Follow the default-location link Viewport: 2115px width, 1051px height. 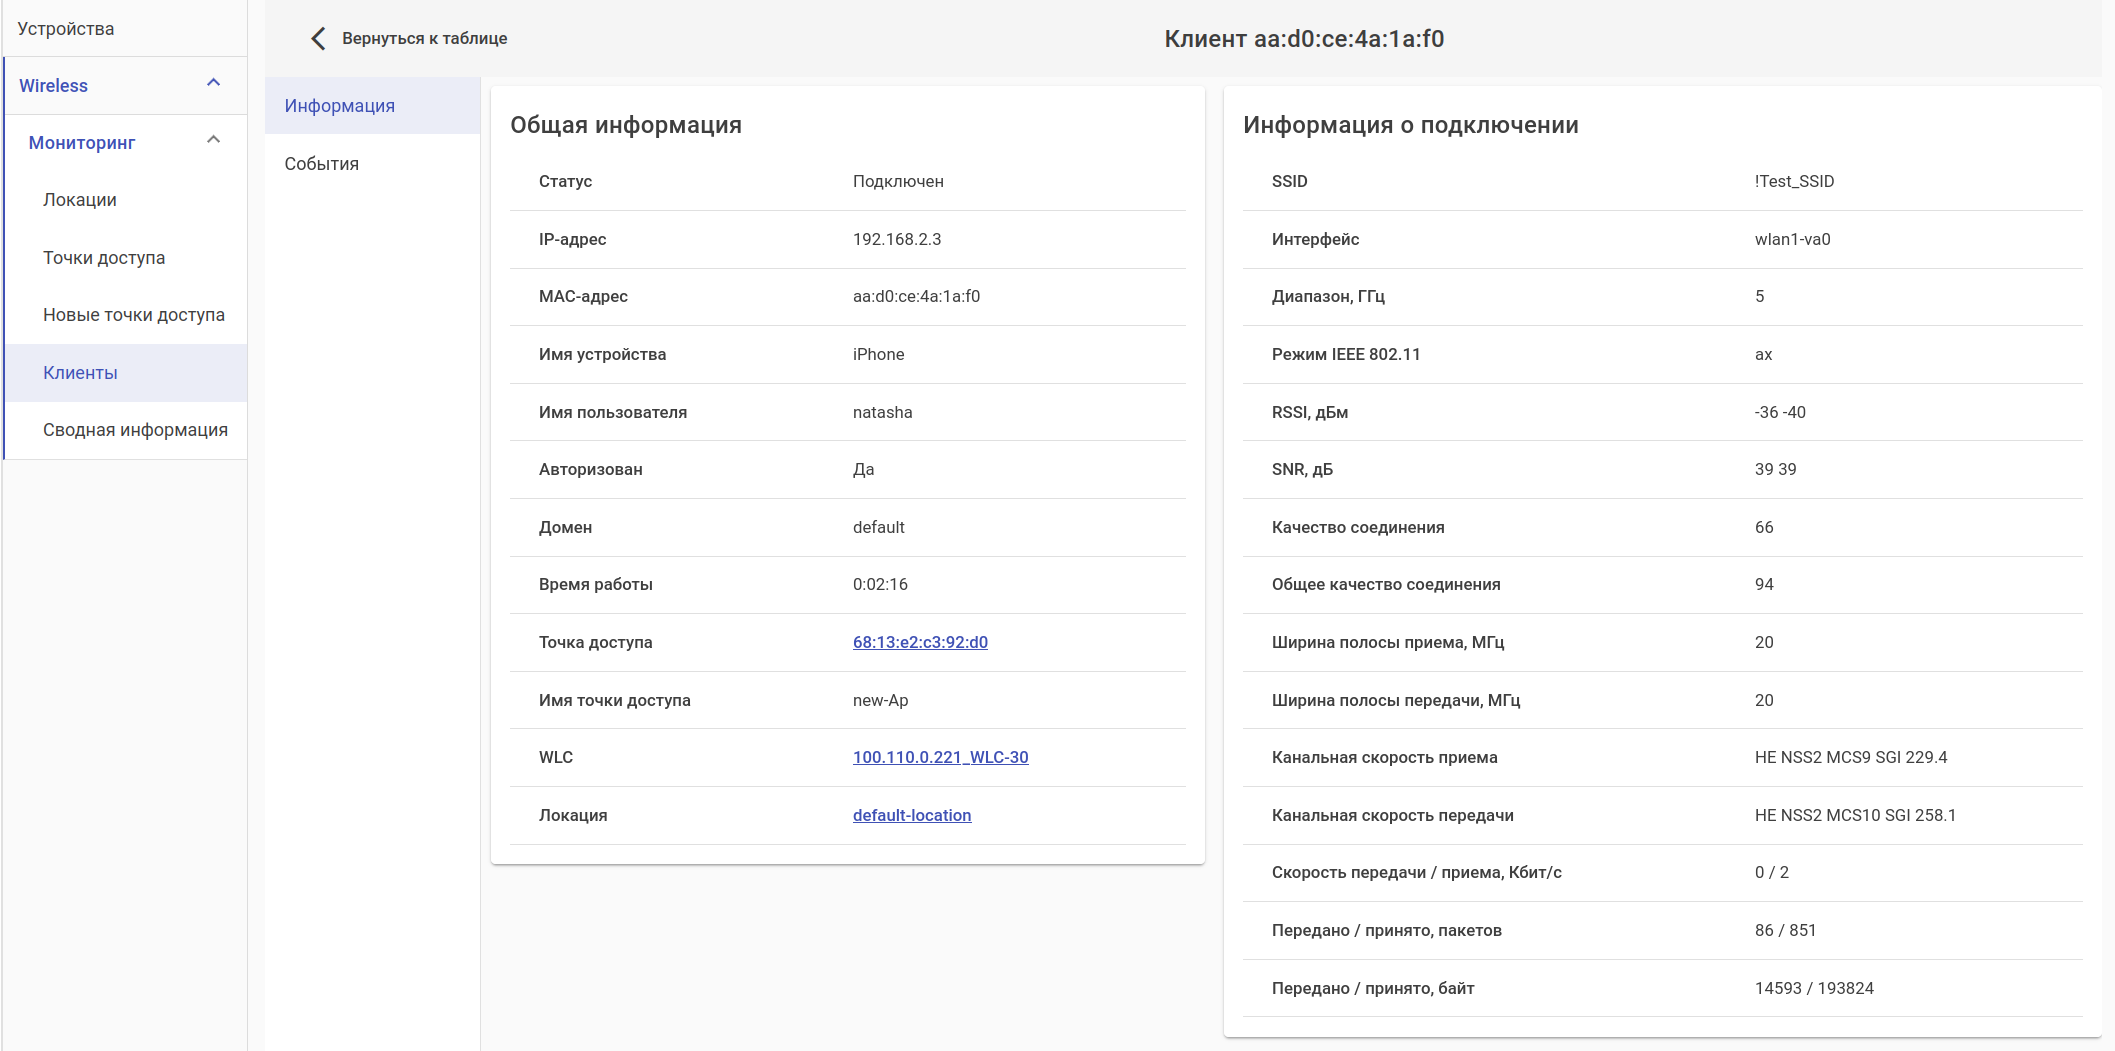coord(912,815)
